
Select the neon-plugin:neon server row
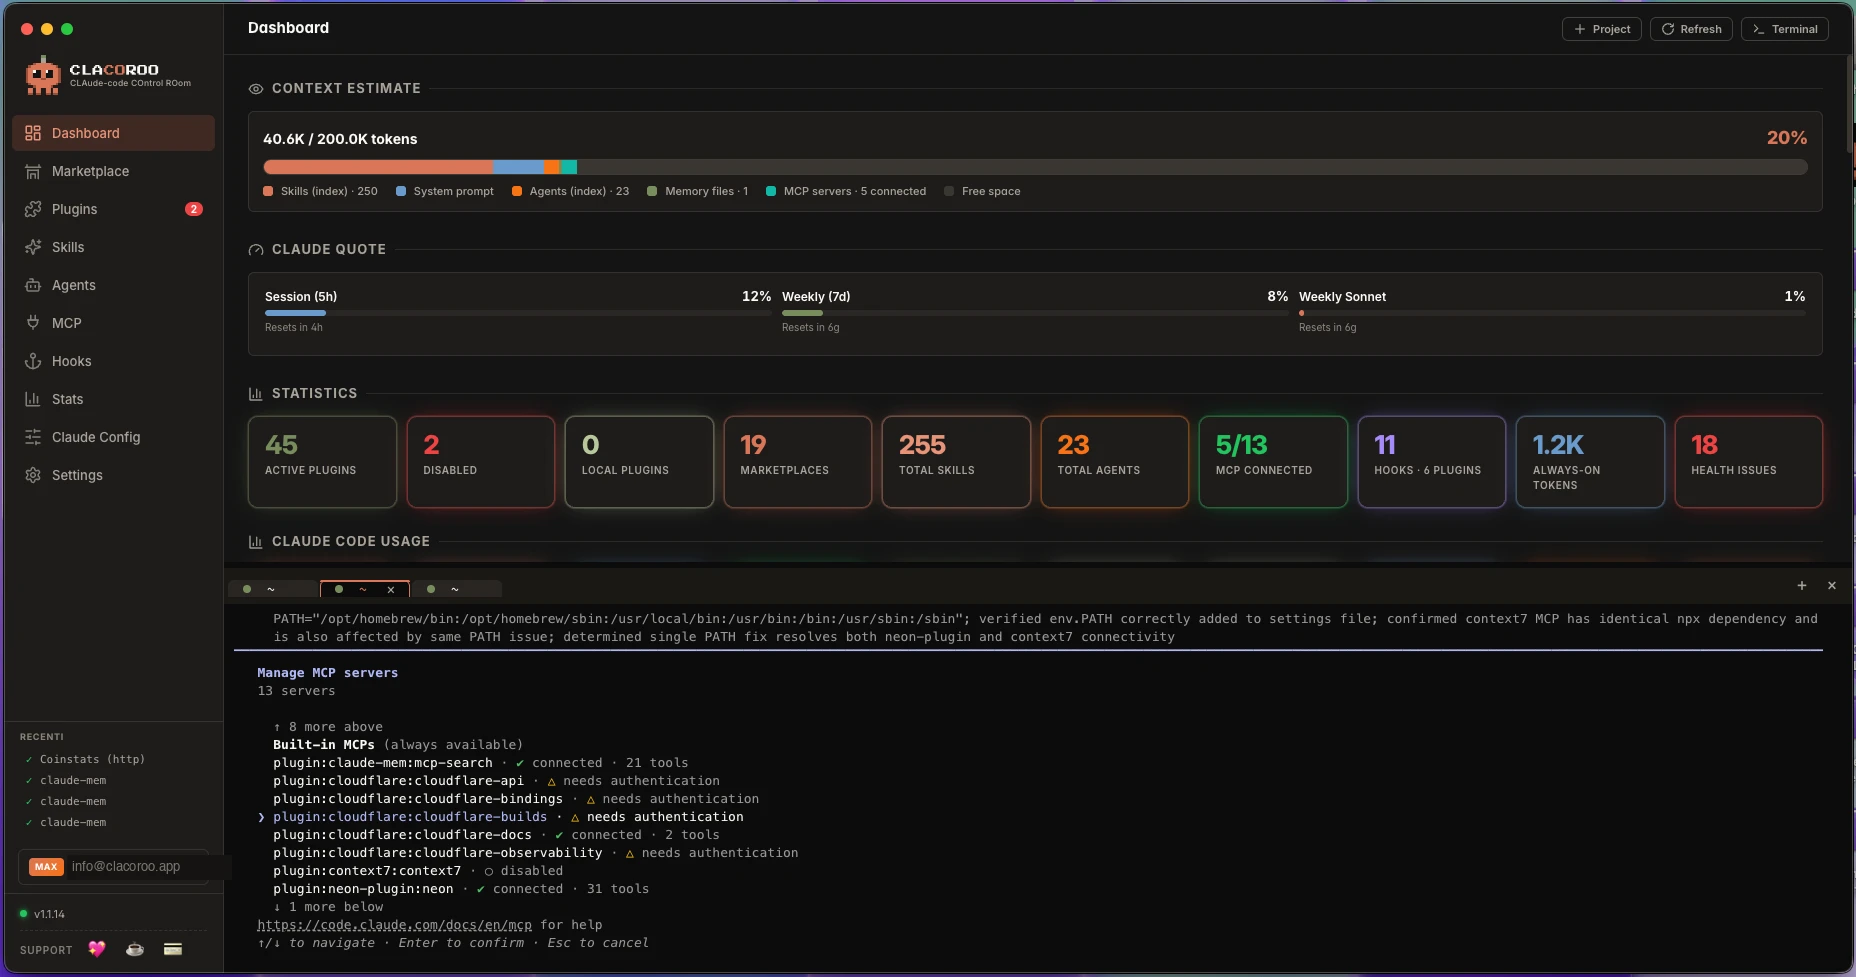click(x=461, y=889)
